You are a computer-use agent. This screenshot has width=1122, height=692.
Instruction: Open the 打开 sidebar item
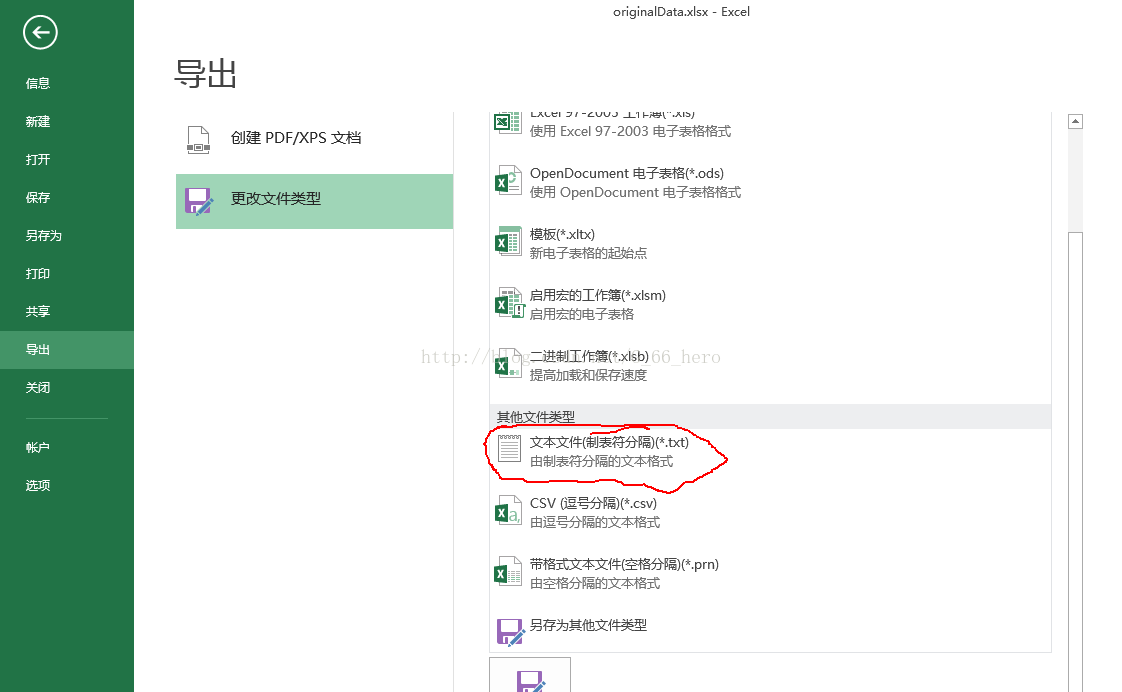coord(38,160)
